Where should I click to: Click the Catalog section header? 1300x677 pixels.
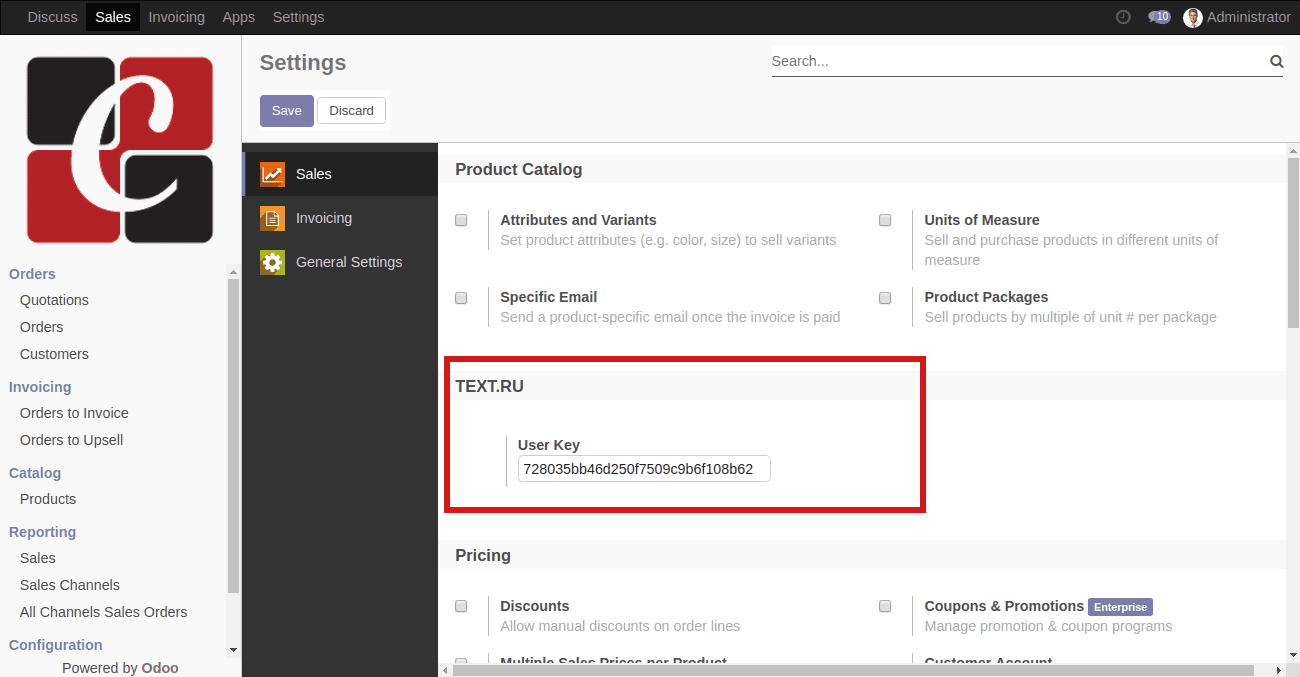point(35,473)
